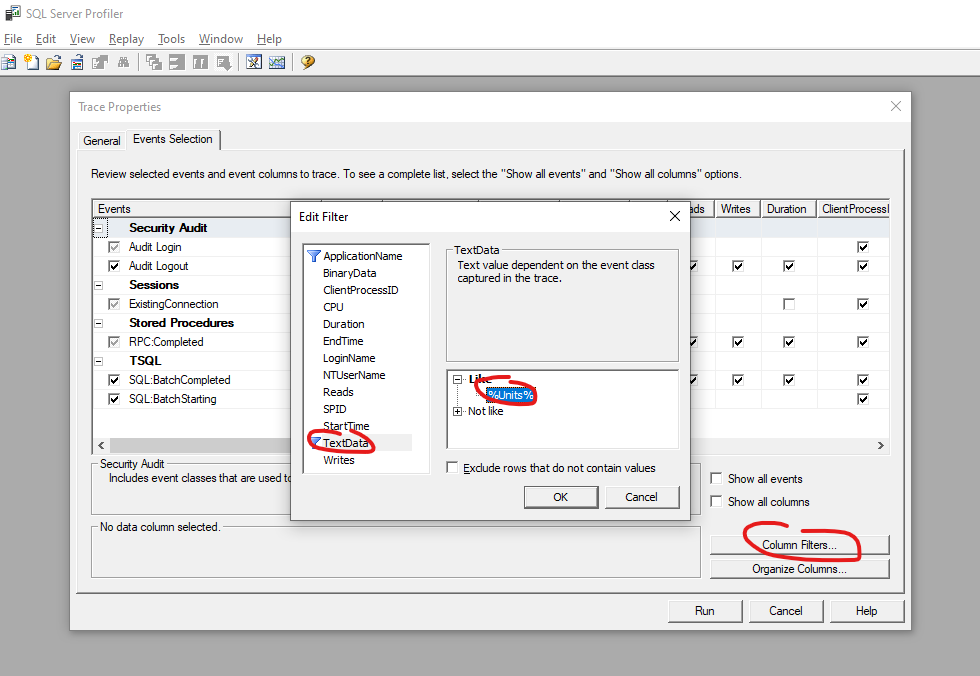980x676 pixels.
Task: Uncheck Duration for the SQL:BatchCompleted row
Action: pyautogui.click(x=789, y=380)
